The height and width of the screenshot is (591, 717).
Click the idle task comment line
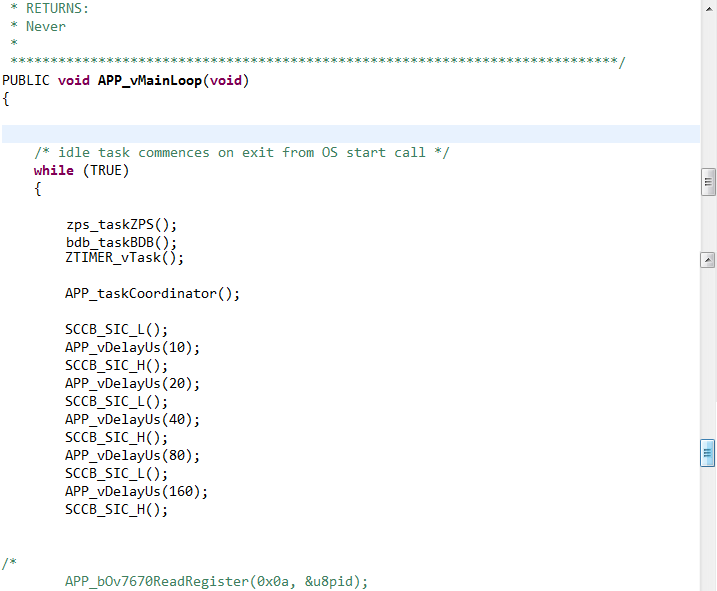242,152
